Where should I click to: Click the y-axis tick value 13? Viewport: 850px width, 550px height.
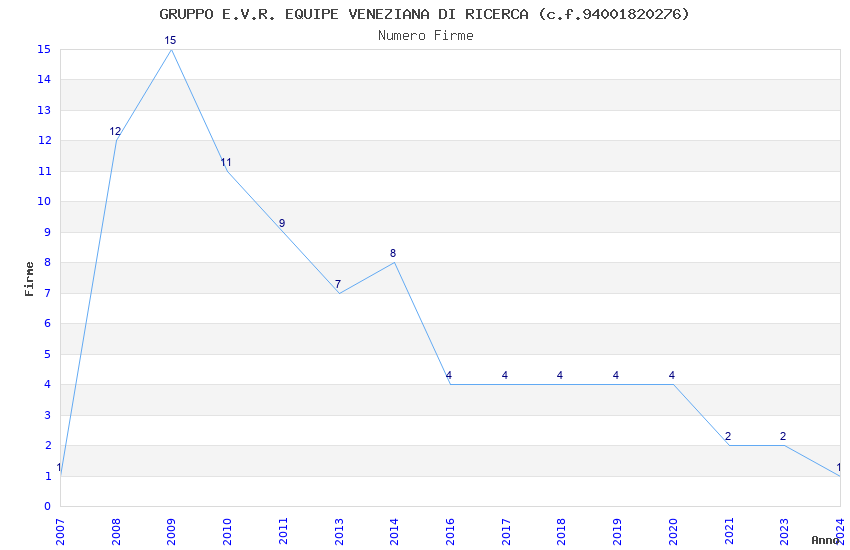[x=44, y=110]
